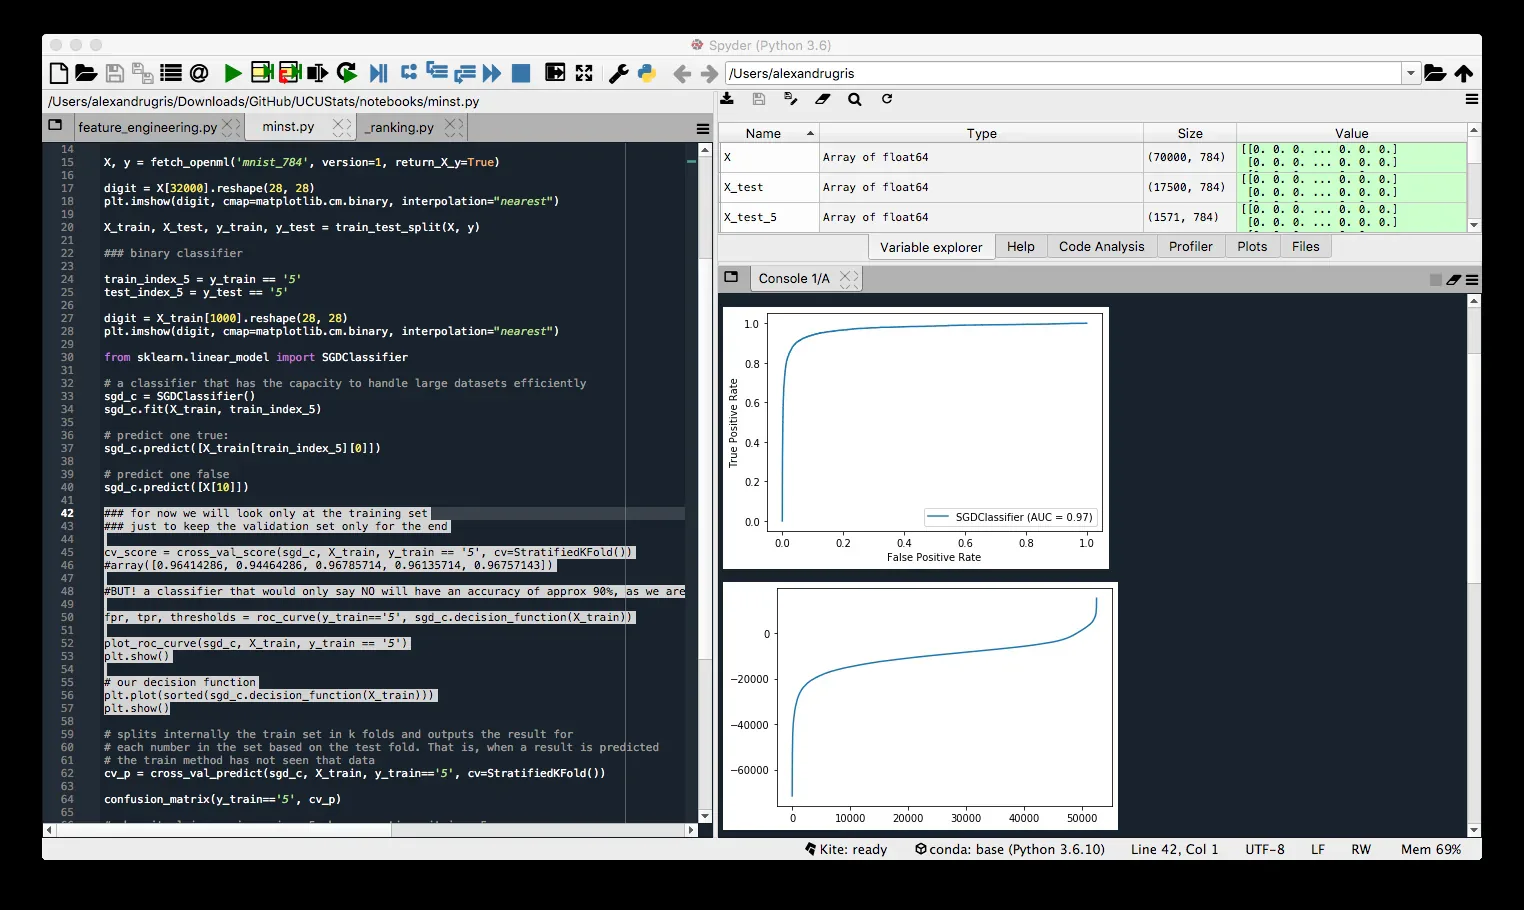1524x910 pixels.
Task: Start debugging the file
Action: tap(378, 73)
